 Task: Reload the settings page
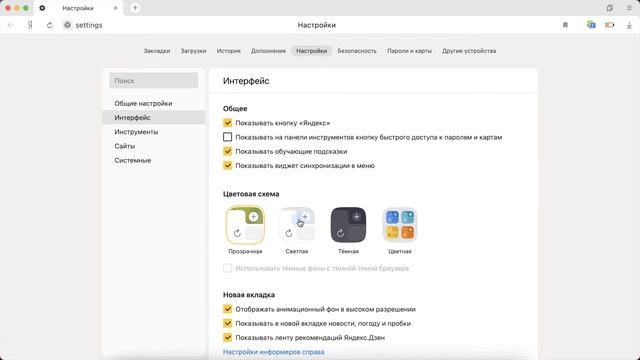click(49, 25)
